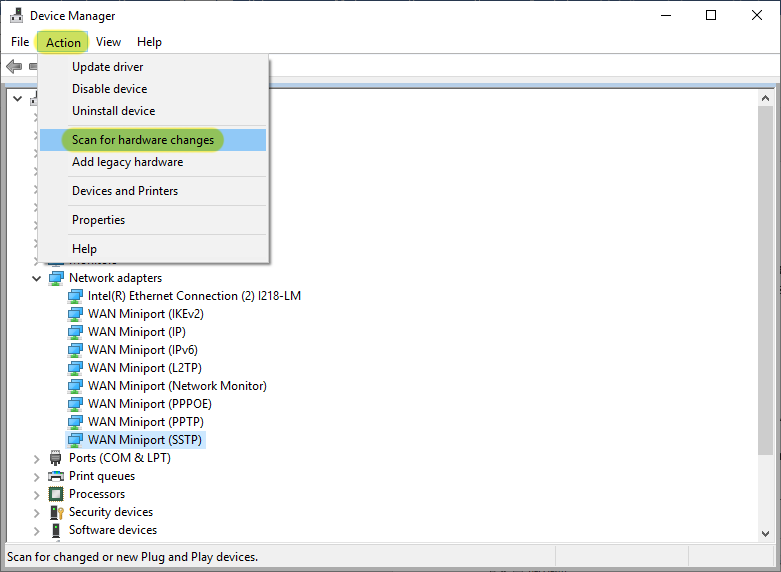
Task: Select WAN Miniport (IKEv2) label
Action: [x=145, y=314]
